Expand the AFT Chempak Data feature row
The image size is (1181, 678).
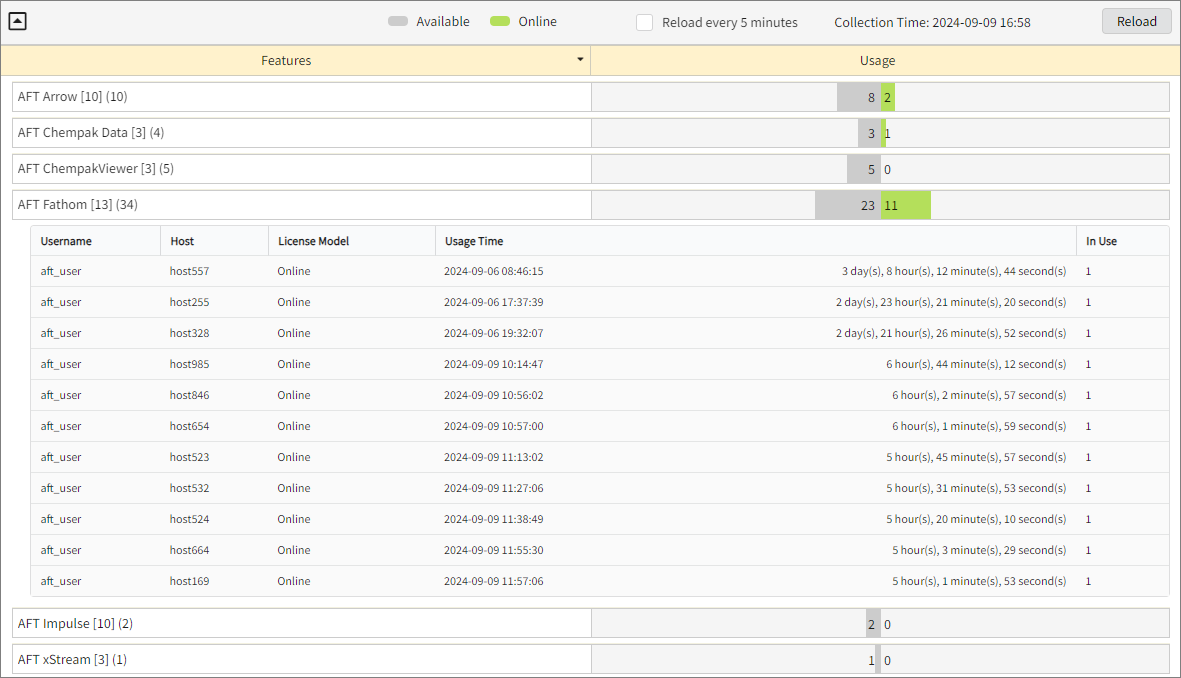coord(300,132)
